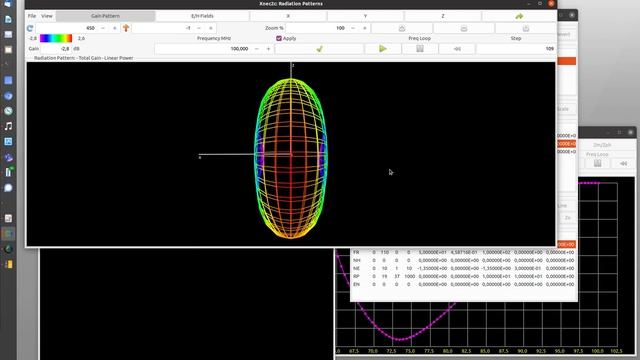The height and width of the screenshot is (360, 640).
Task: Pause the frequency loop
Action: click(x=420, y=49)
